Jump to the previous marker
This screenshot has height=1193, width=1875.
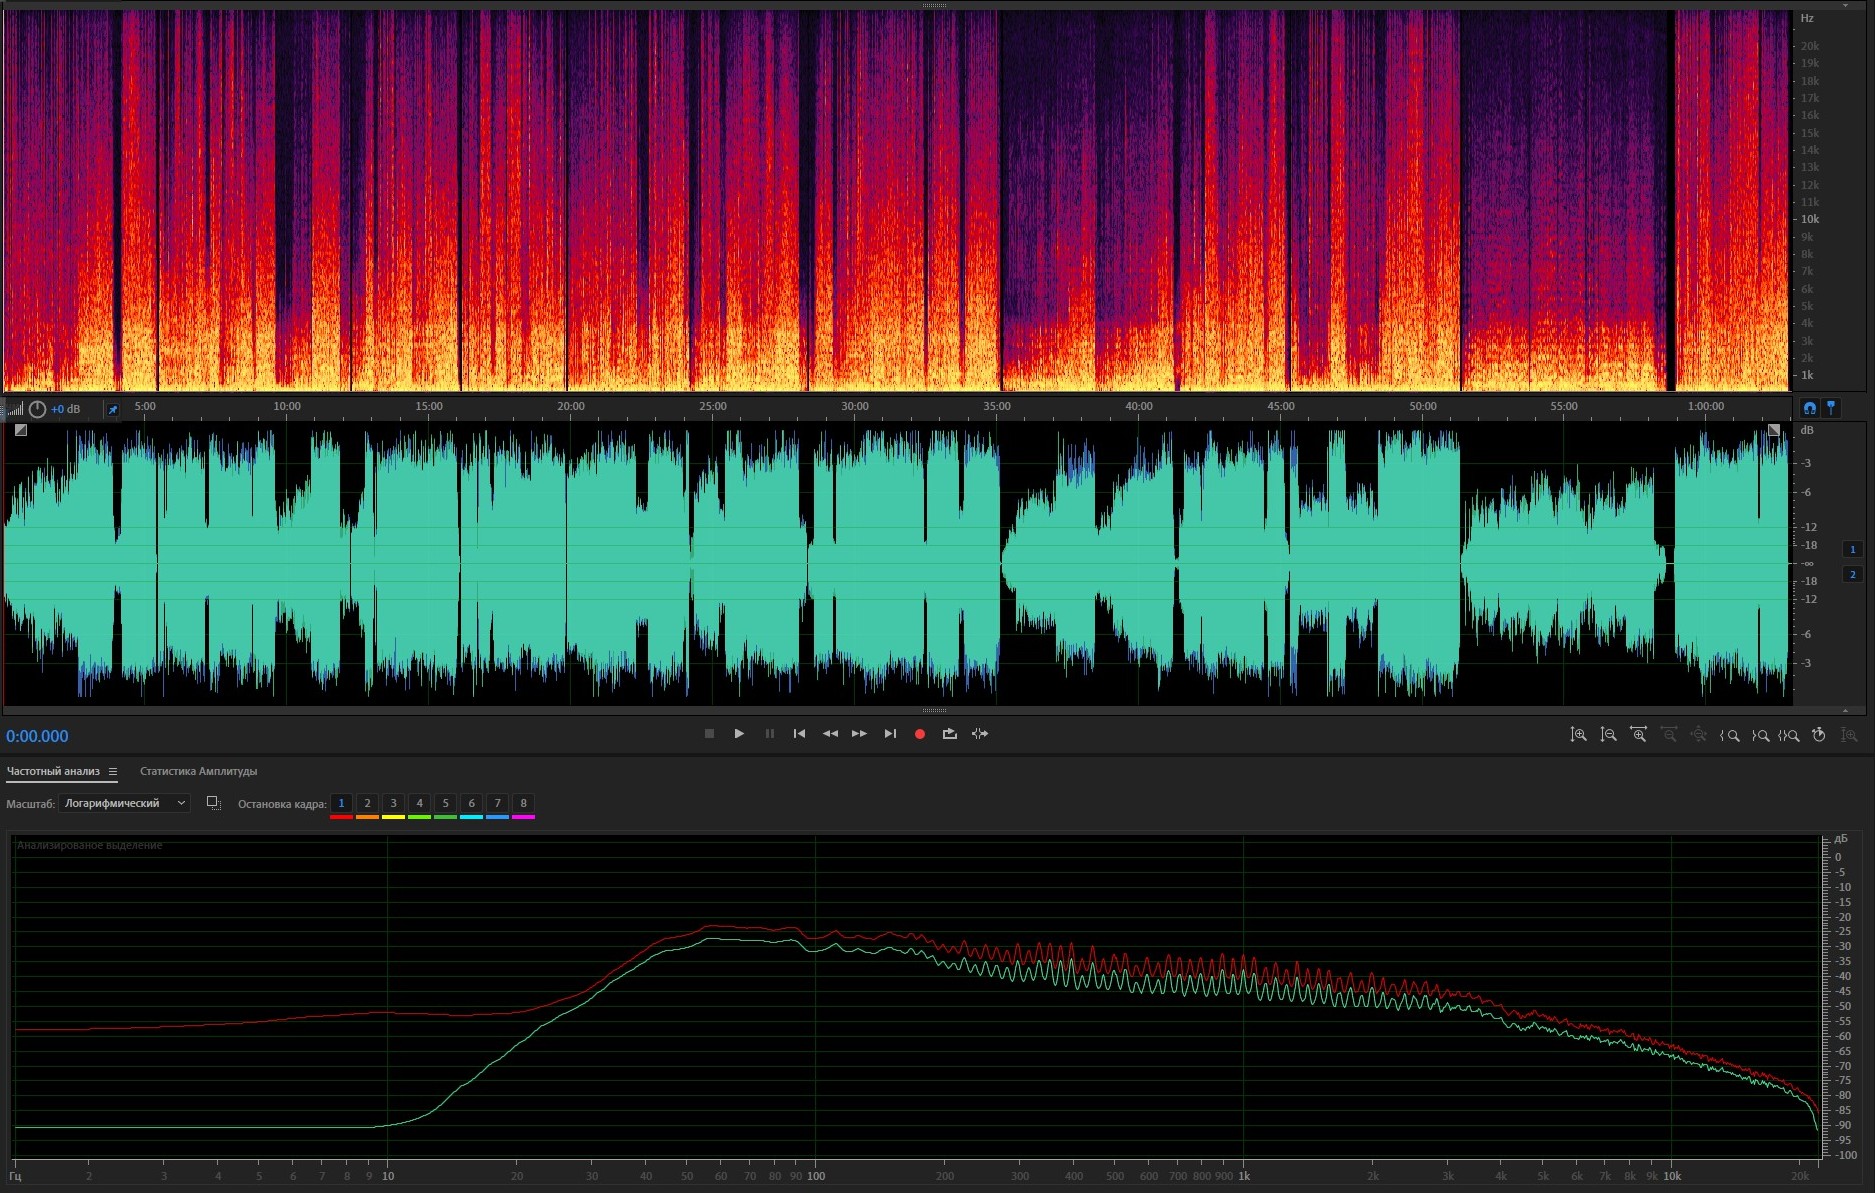[x=799, y=734]
